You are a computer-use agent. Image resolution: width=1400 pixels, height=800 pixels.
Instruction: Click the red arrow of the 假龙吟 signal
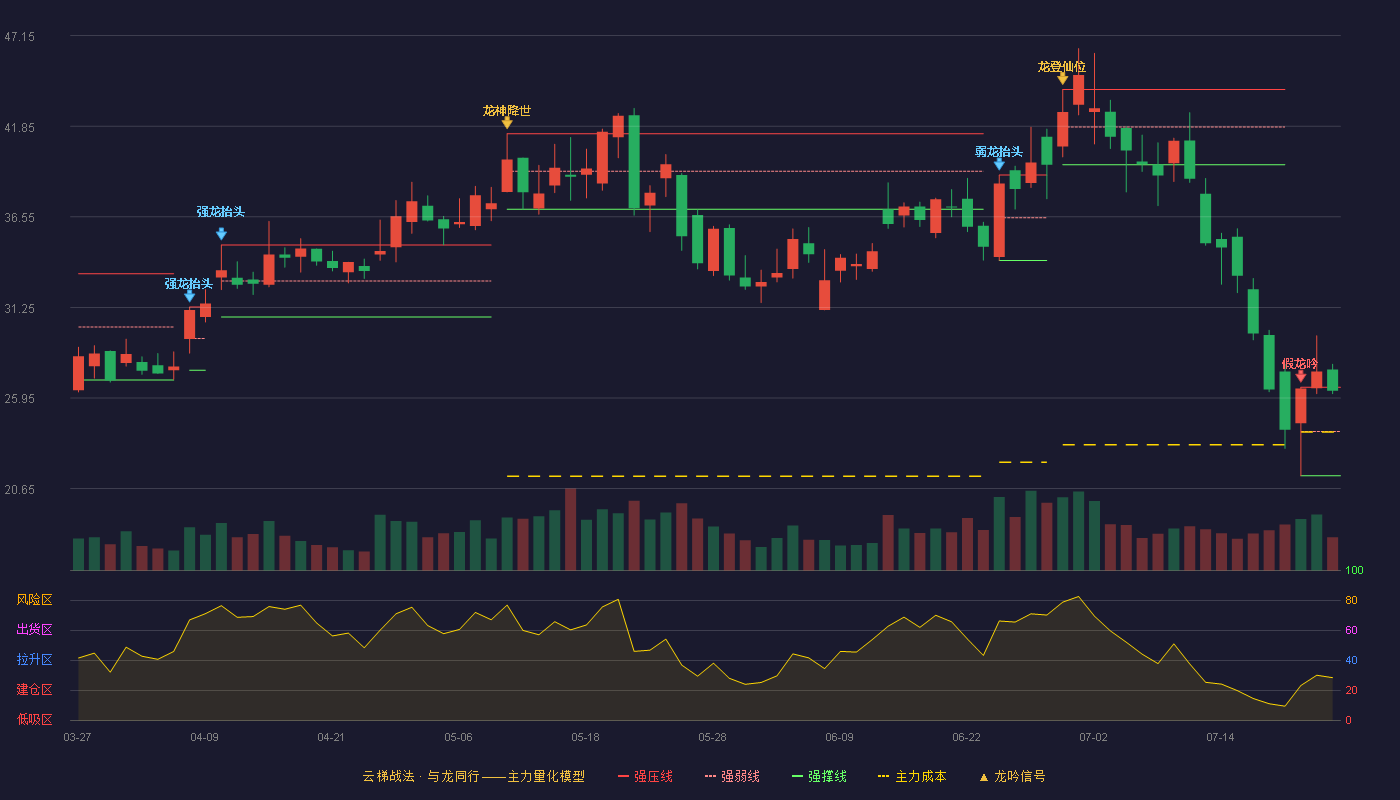tap(1301, 375)
